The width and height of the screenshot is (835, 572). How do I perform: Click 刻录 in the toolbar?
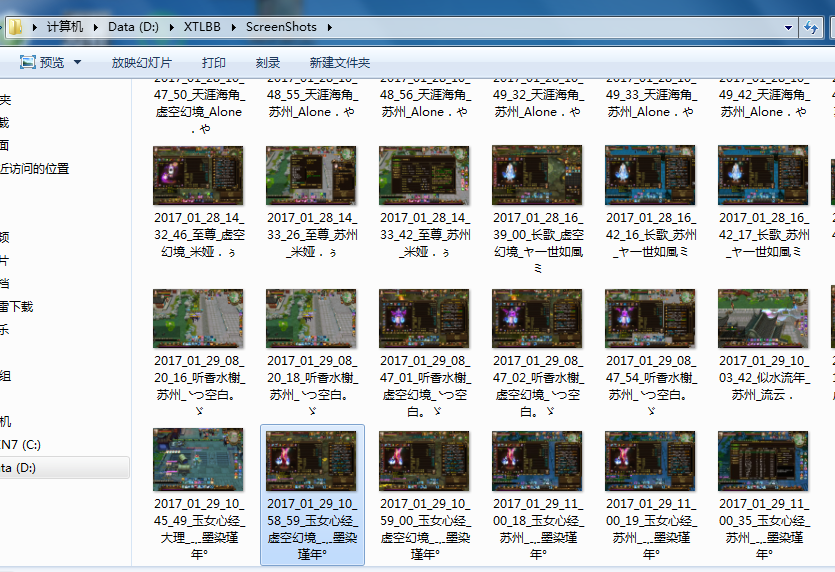pyautogui.click(x=268, y=63)
